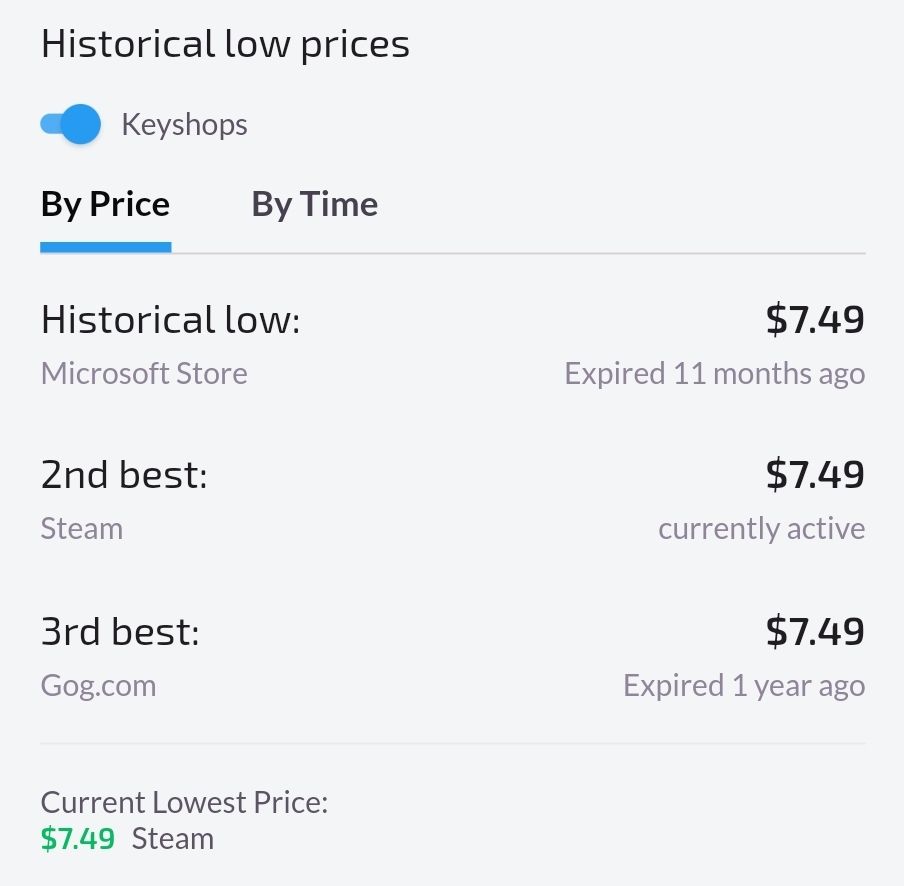
Task: Open Steam beside the green price
Action: (x=173, y=838)
